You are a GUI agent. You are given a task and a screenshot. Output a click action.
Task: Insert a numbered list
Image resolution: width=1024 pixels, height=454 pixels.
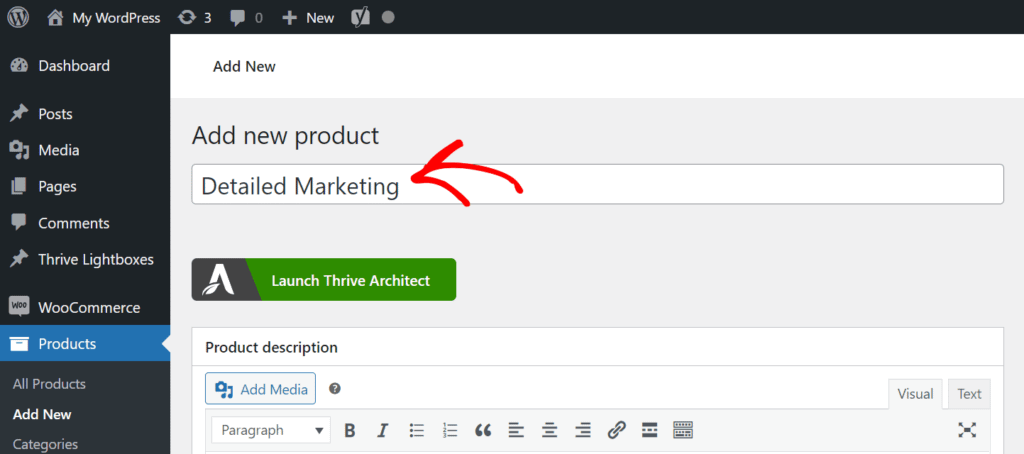pyautogui.click(x=450, y=430)
